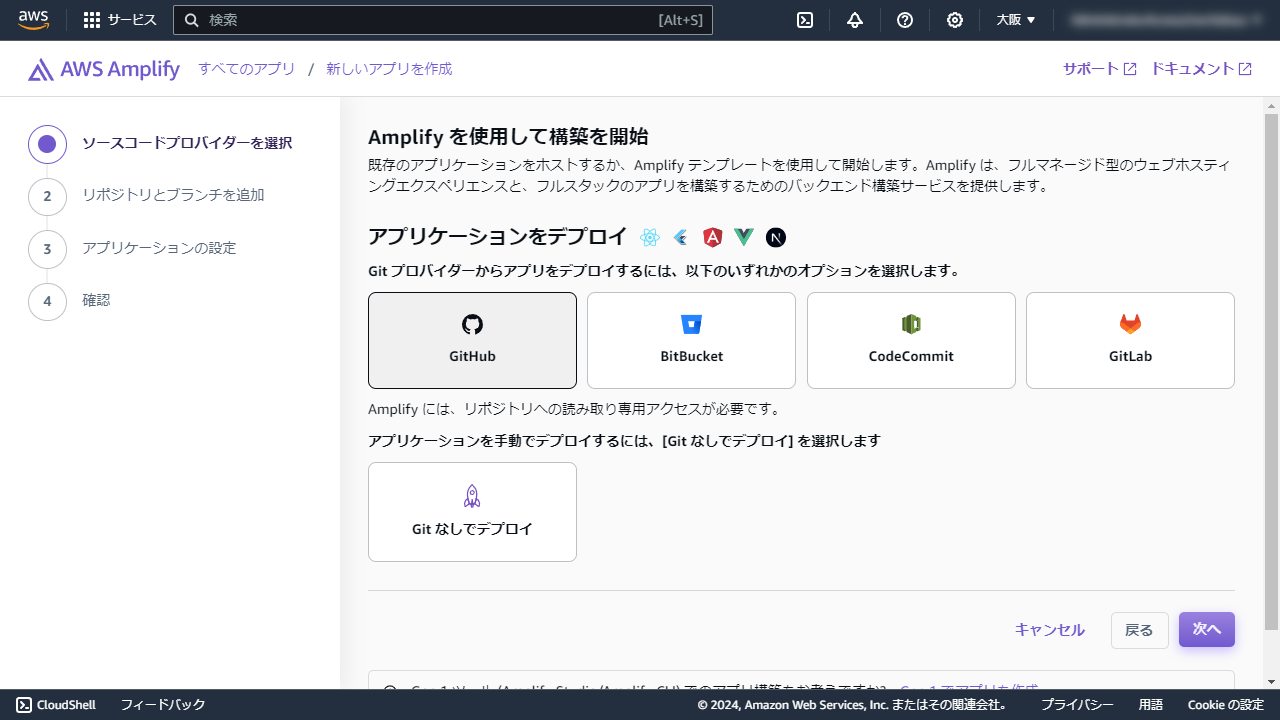Open the services grid menu
Screen dimensions: 1280x720
[x=120, y=20]
